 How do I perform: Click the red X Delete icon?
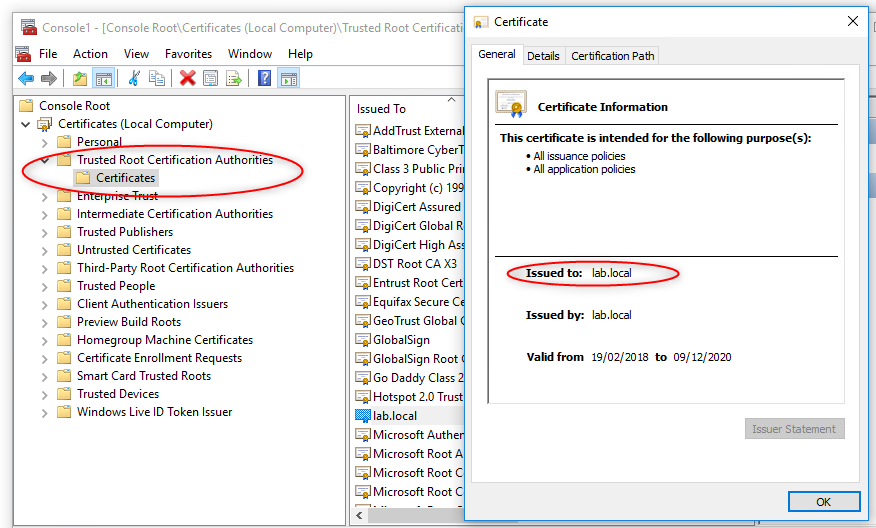(187, 78)
